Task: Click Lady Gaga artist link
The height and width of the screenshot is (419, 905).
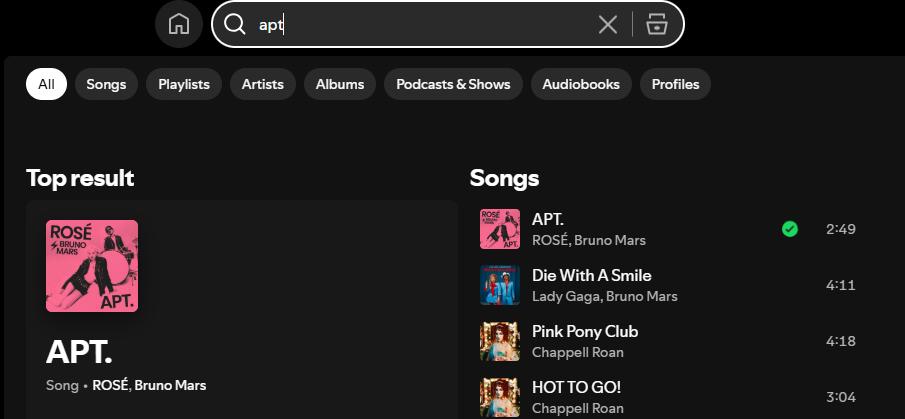Action: point(565,296)
